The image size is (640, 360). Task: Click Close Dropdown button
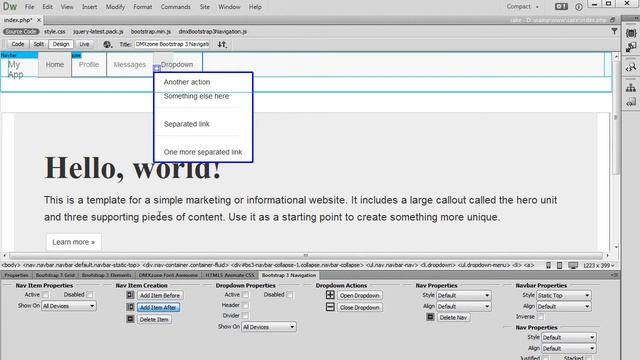pyautogui.click(x=360, y=307)
